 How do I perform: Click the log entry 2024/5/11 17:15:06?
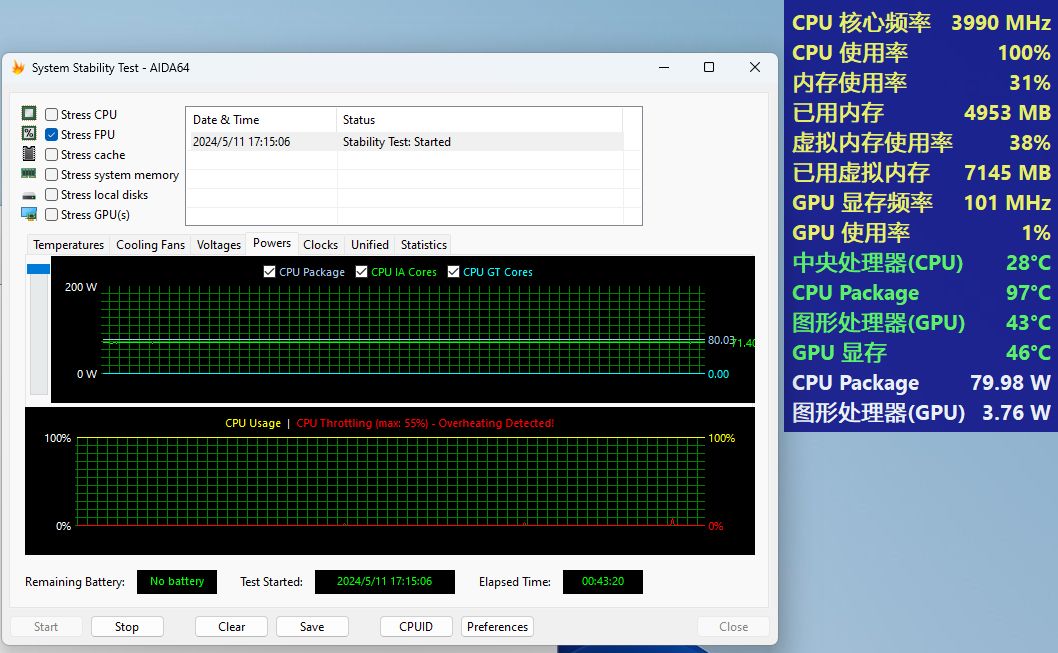[x=242, y=142]
